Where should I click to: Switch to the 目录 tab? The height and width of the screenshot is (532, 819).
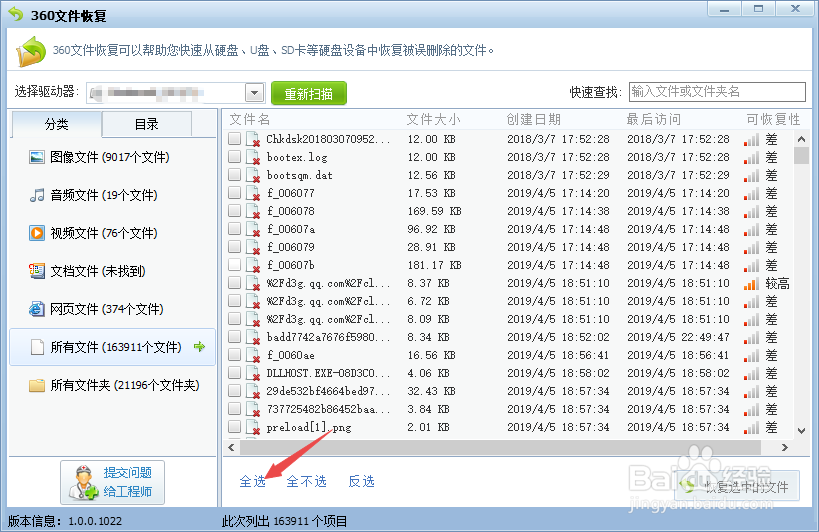pyautogui.click(x=147, y=124)
